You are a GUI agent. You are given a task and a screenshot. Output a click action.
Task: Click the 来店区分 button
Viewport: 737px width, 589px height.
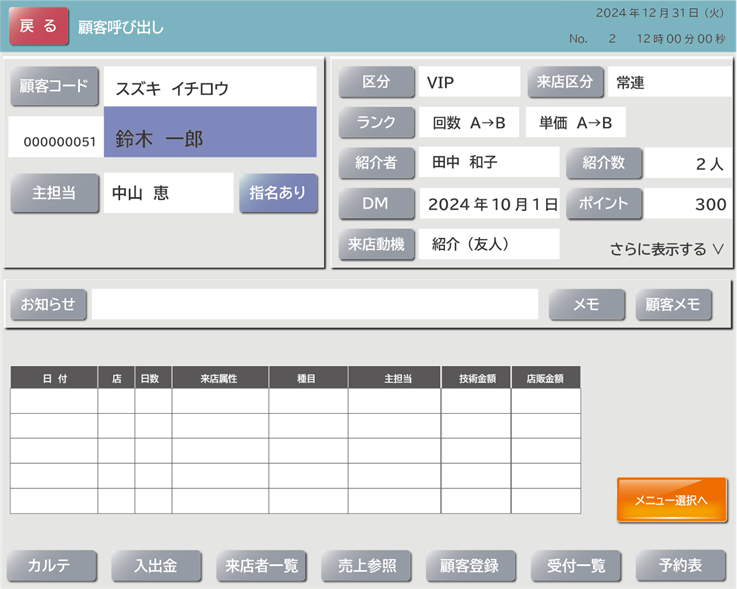pos(565,82)
